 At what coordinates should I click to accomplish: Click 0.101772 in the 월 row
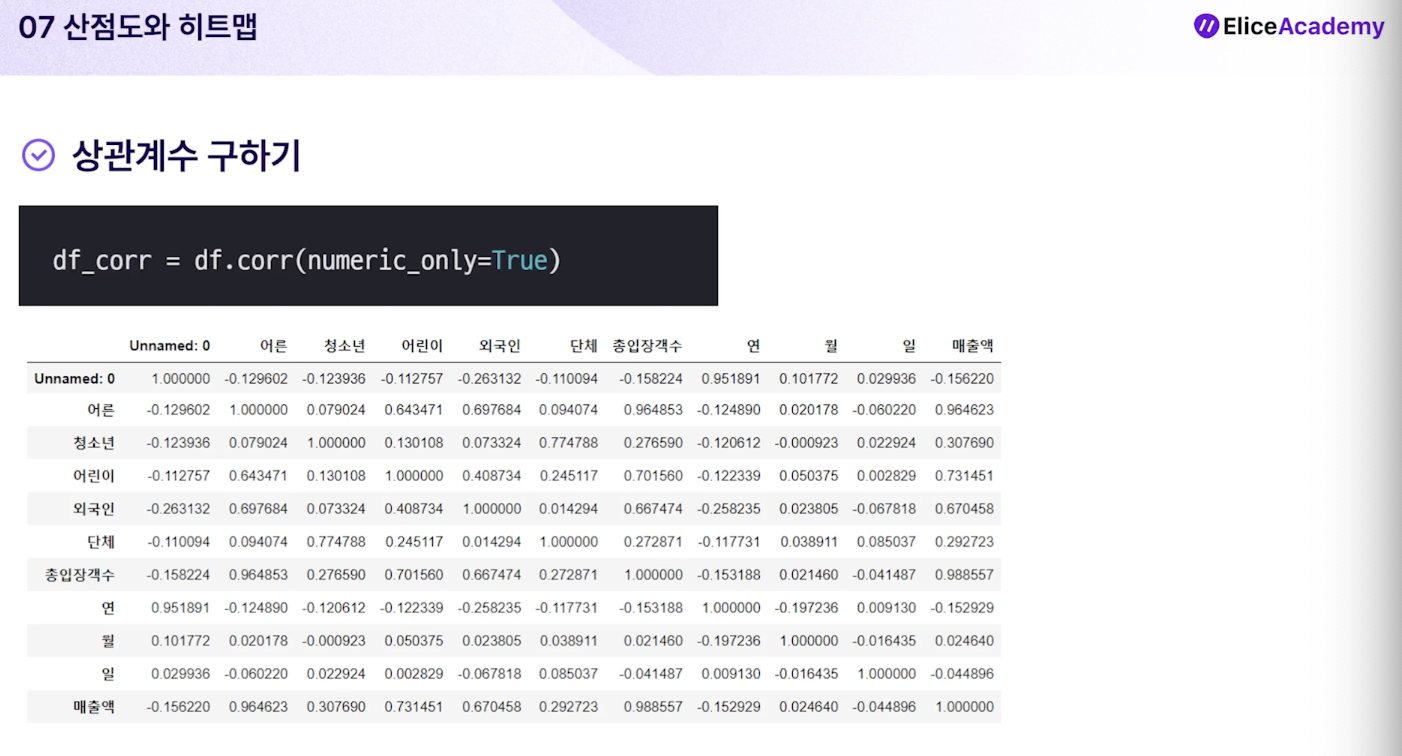[x=181, y=641]
